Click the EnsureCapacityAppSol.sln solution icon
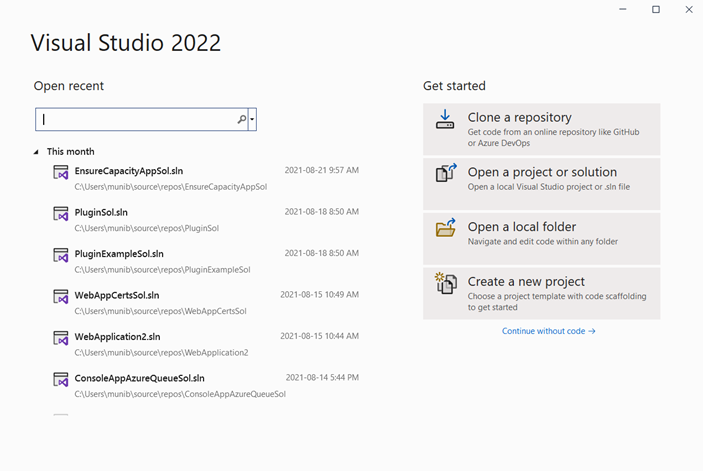This screenshot has height=471, width=703. [x=61, y=172]
